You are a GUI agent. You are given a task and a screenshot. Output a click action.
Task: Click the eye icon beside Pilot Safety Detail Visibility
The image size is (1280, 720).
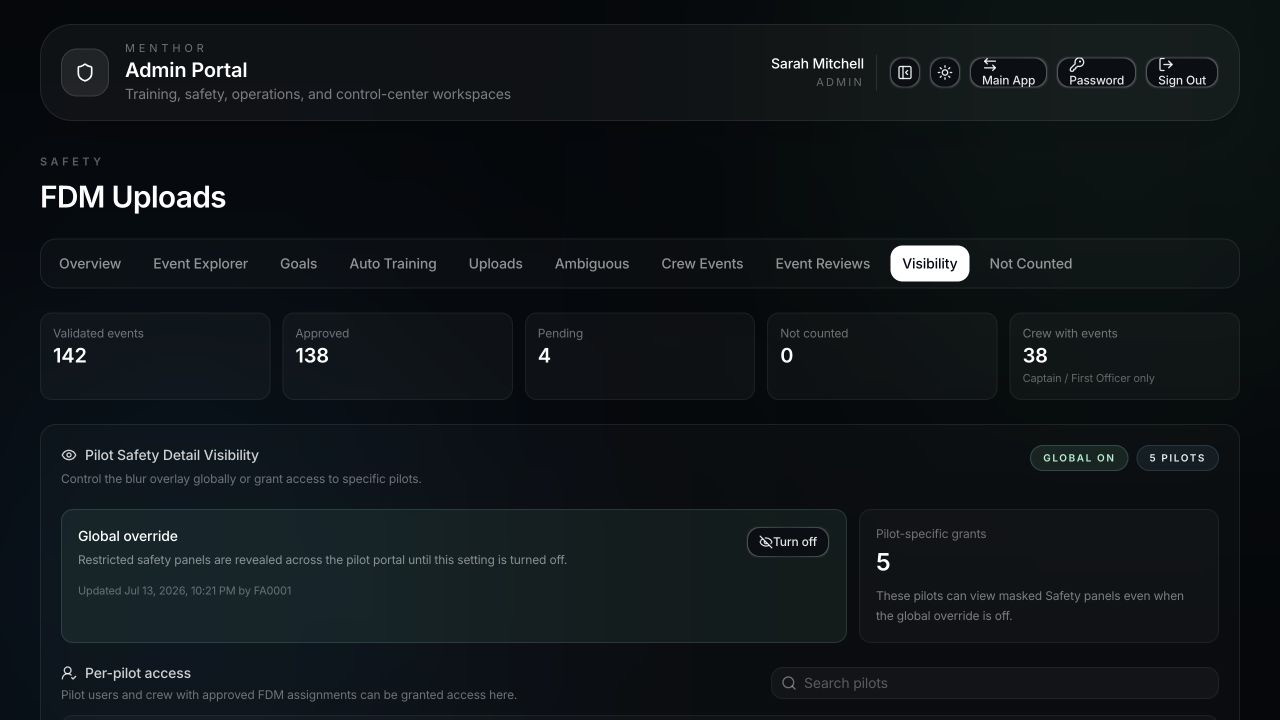click(x=69, y=455)
